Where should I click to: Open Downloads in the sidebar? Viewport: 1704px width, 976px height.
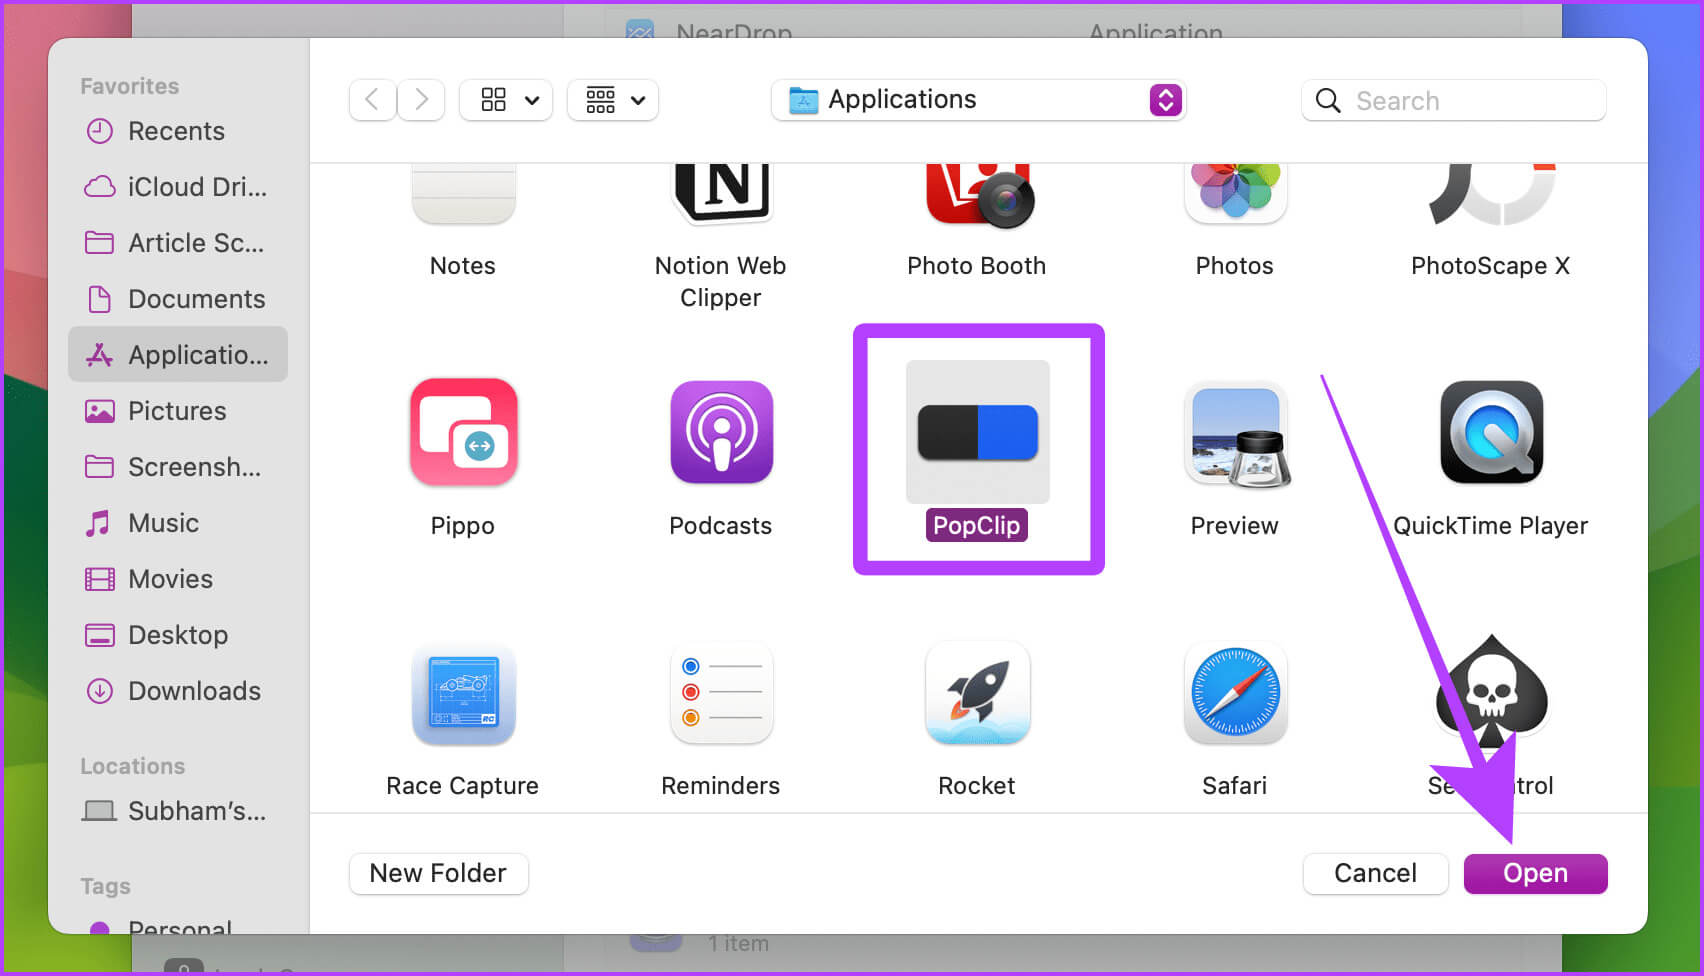point(178,691)
